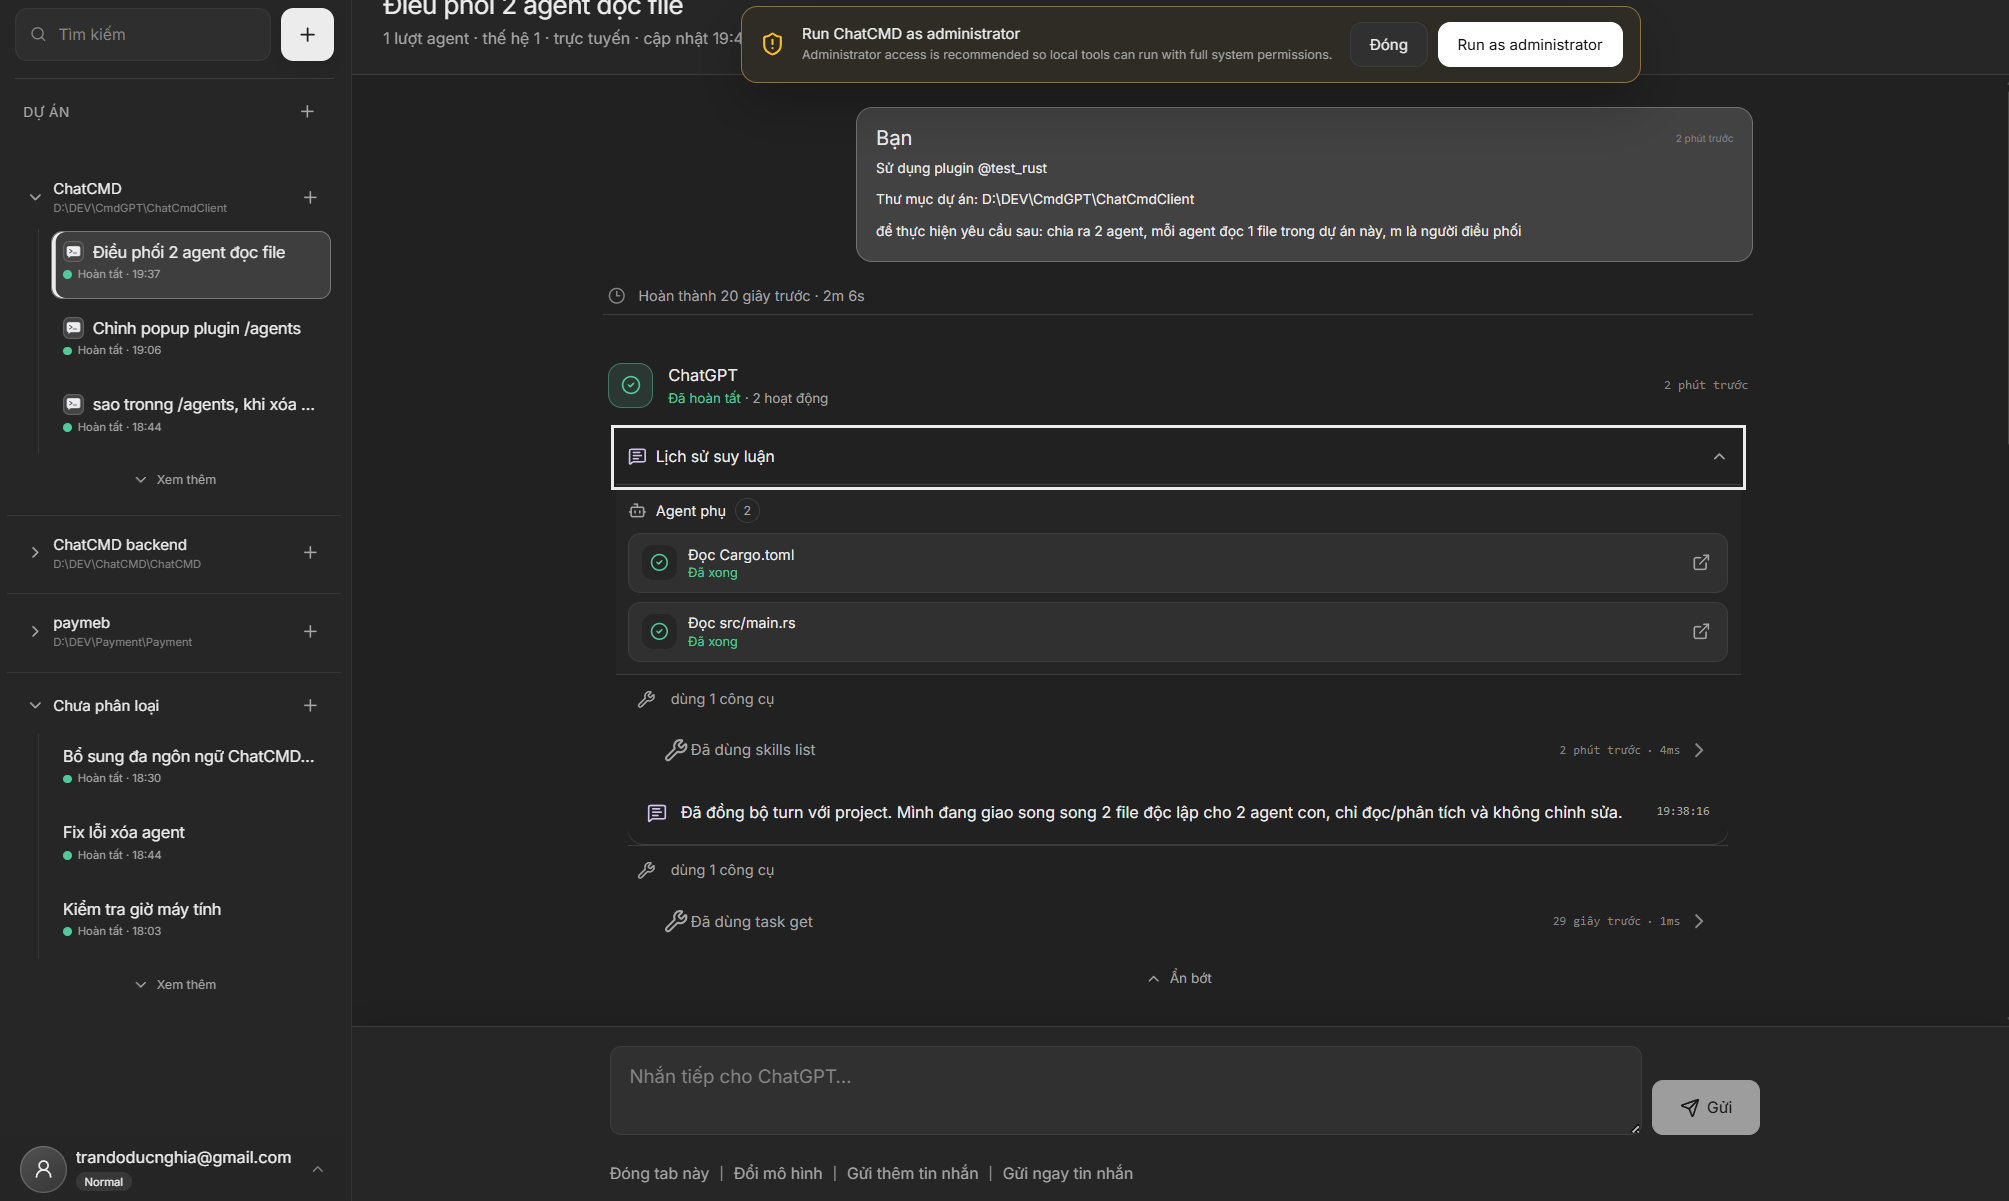Screen dimensions: 2009x1201
Task: Add new chat under Chưa phân loại
Action: click(310, 705)
